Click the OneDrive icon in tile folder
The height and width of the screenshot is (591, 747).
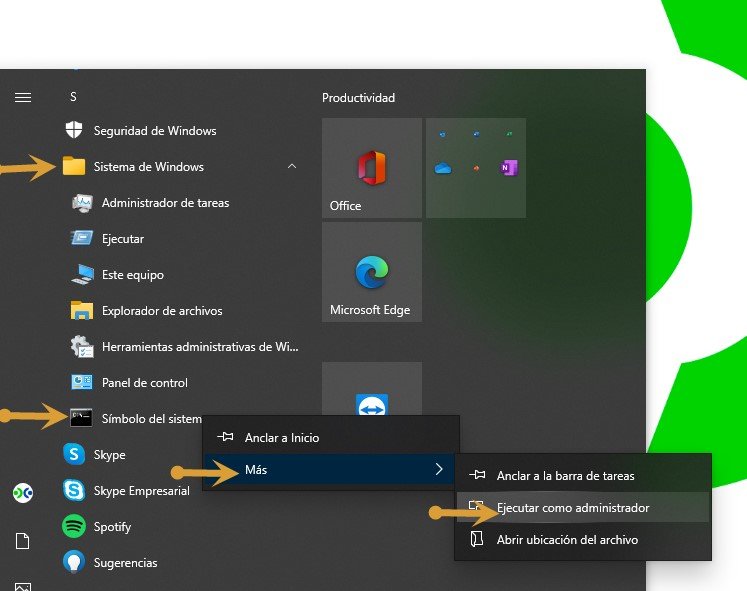click(443, 168)
